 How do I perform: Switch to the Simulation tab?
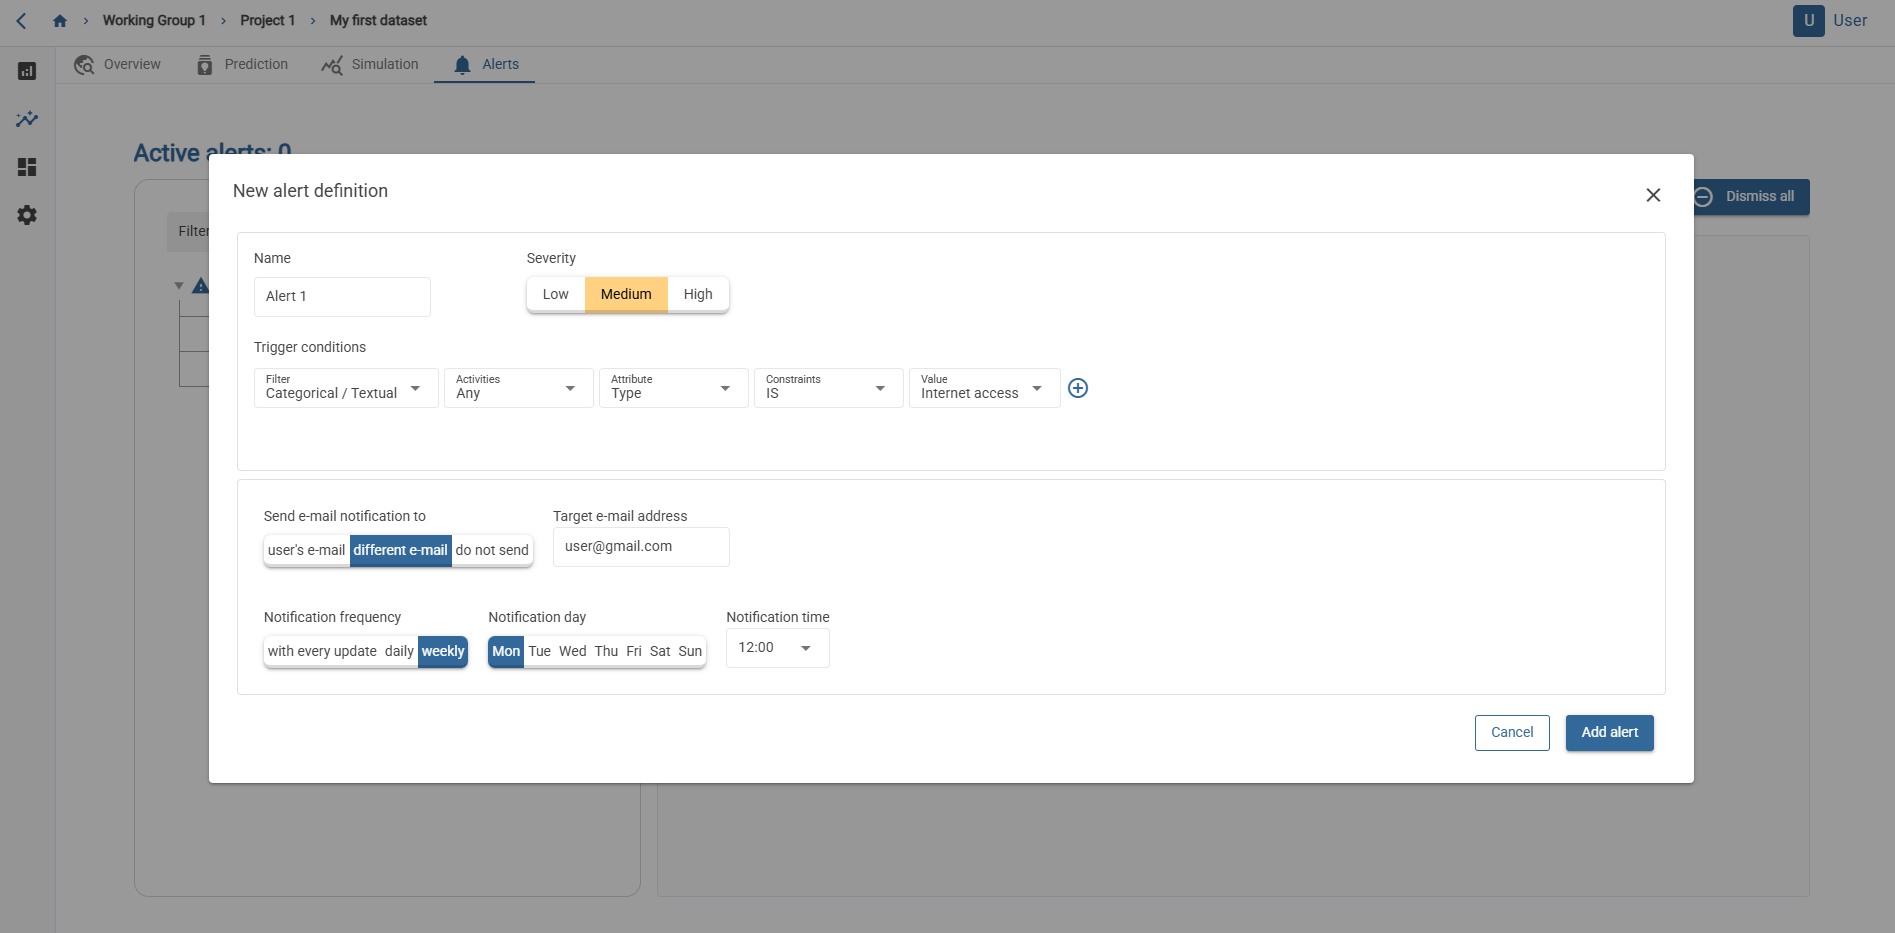(x=370, y=65)
